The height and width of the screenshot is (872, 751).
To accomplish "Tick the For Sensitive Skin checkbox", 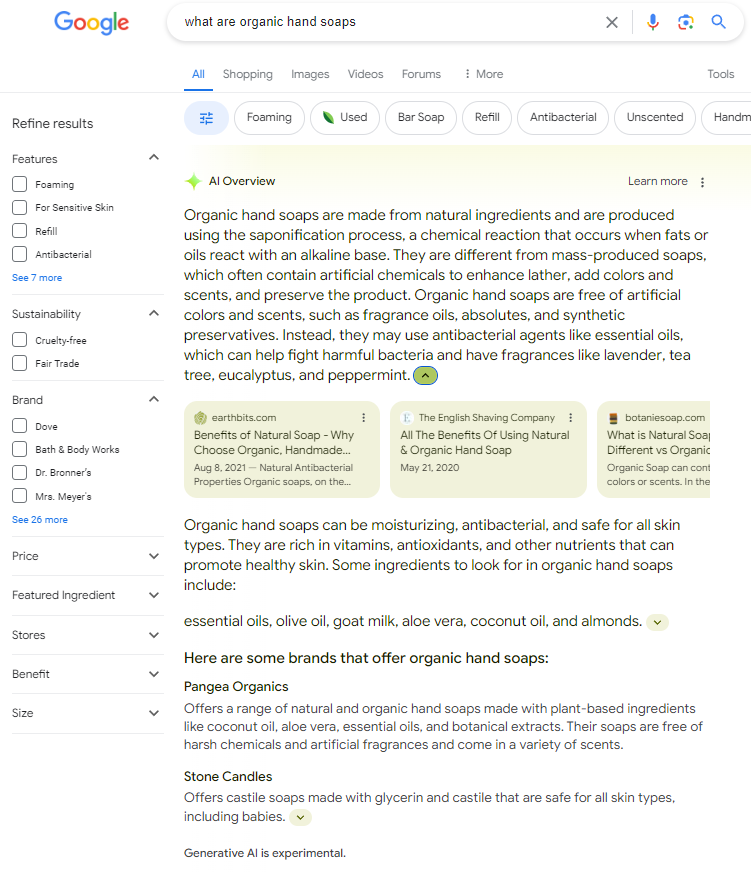I will [19, 207].
